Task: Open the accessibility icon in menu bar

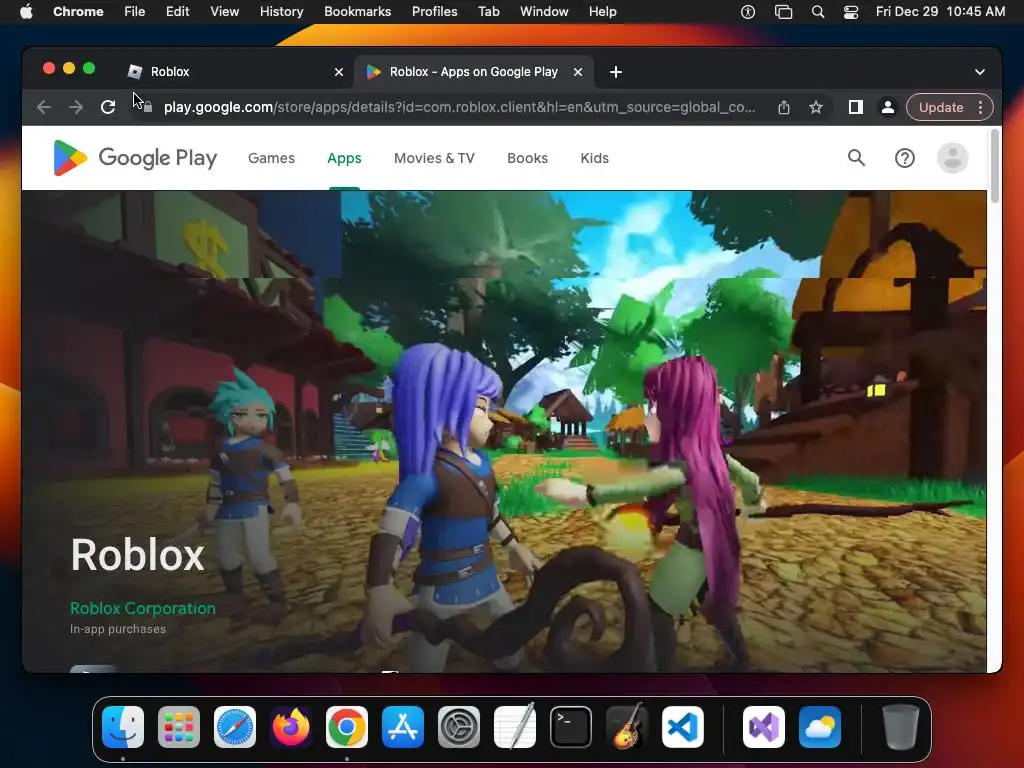Action: (x=748, y=12)
